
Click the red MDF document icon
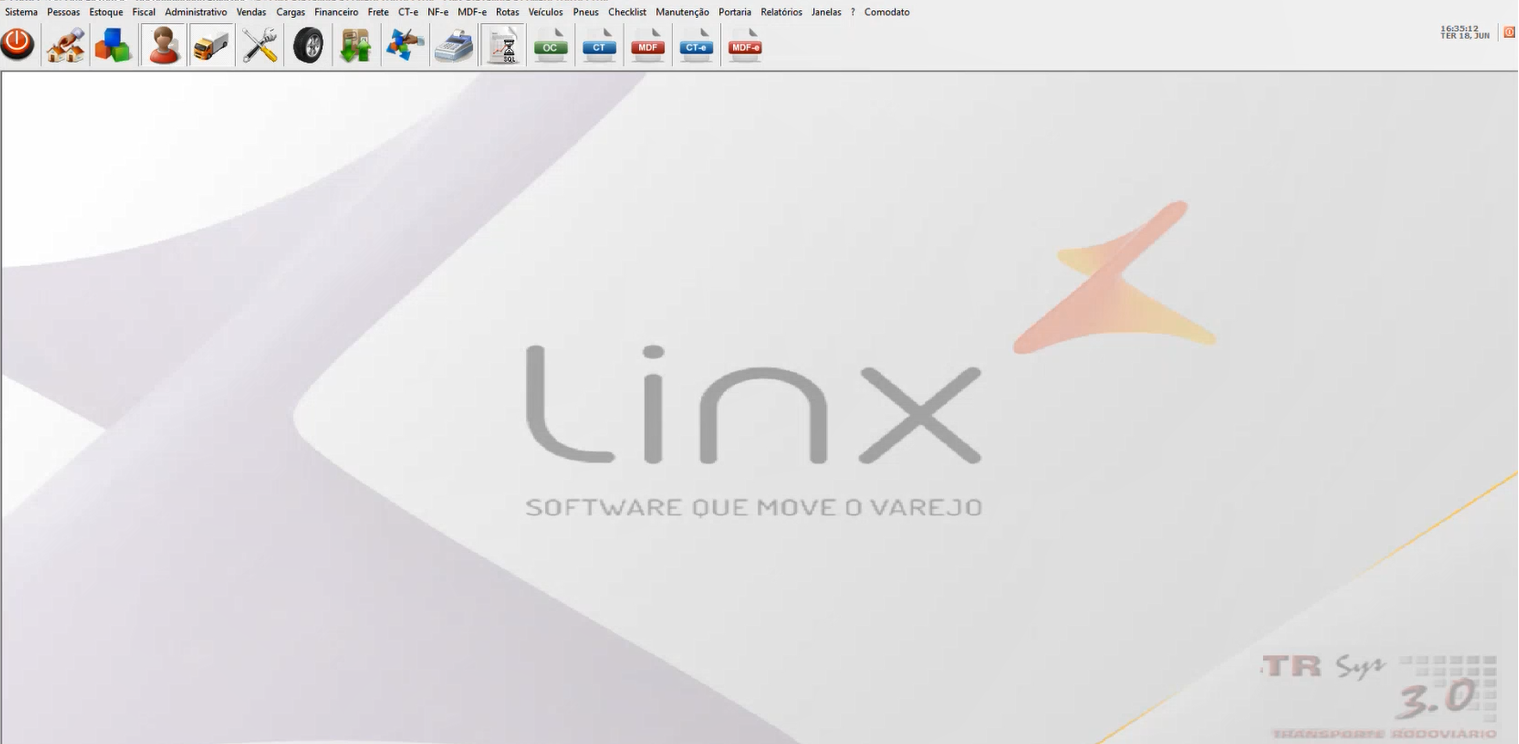[648, 46]
